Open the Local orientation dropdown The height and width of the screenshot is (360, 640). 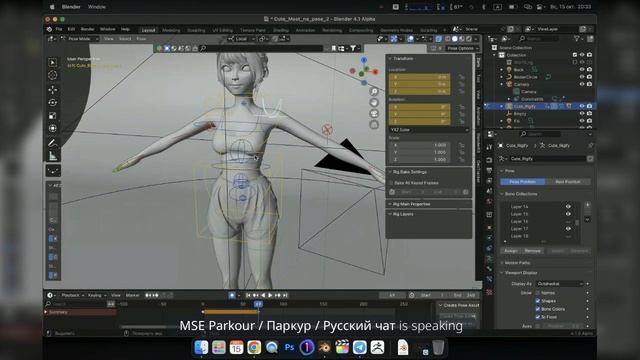[241, 39]
